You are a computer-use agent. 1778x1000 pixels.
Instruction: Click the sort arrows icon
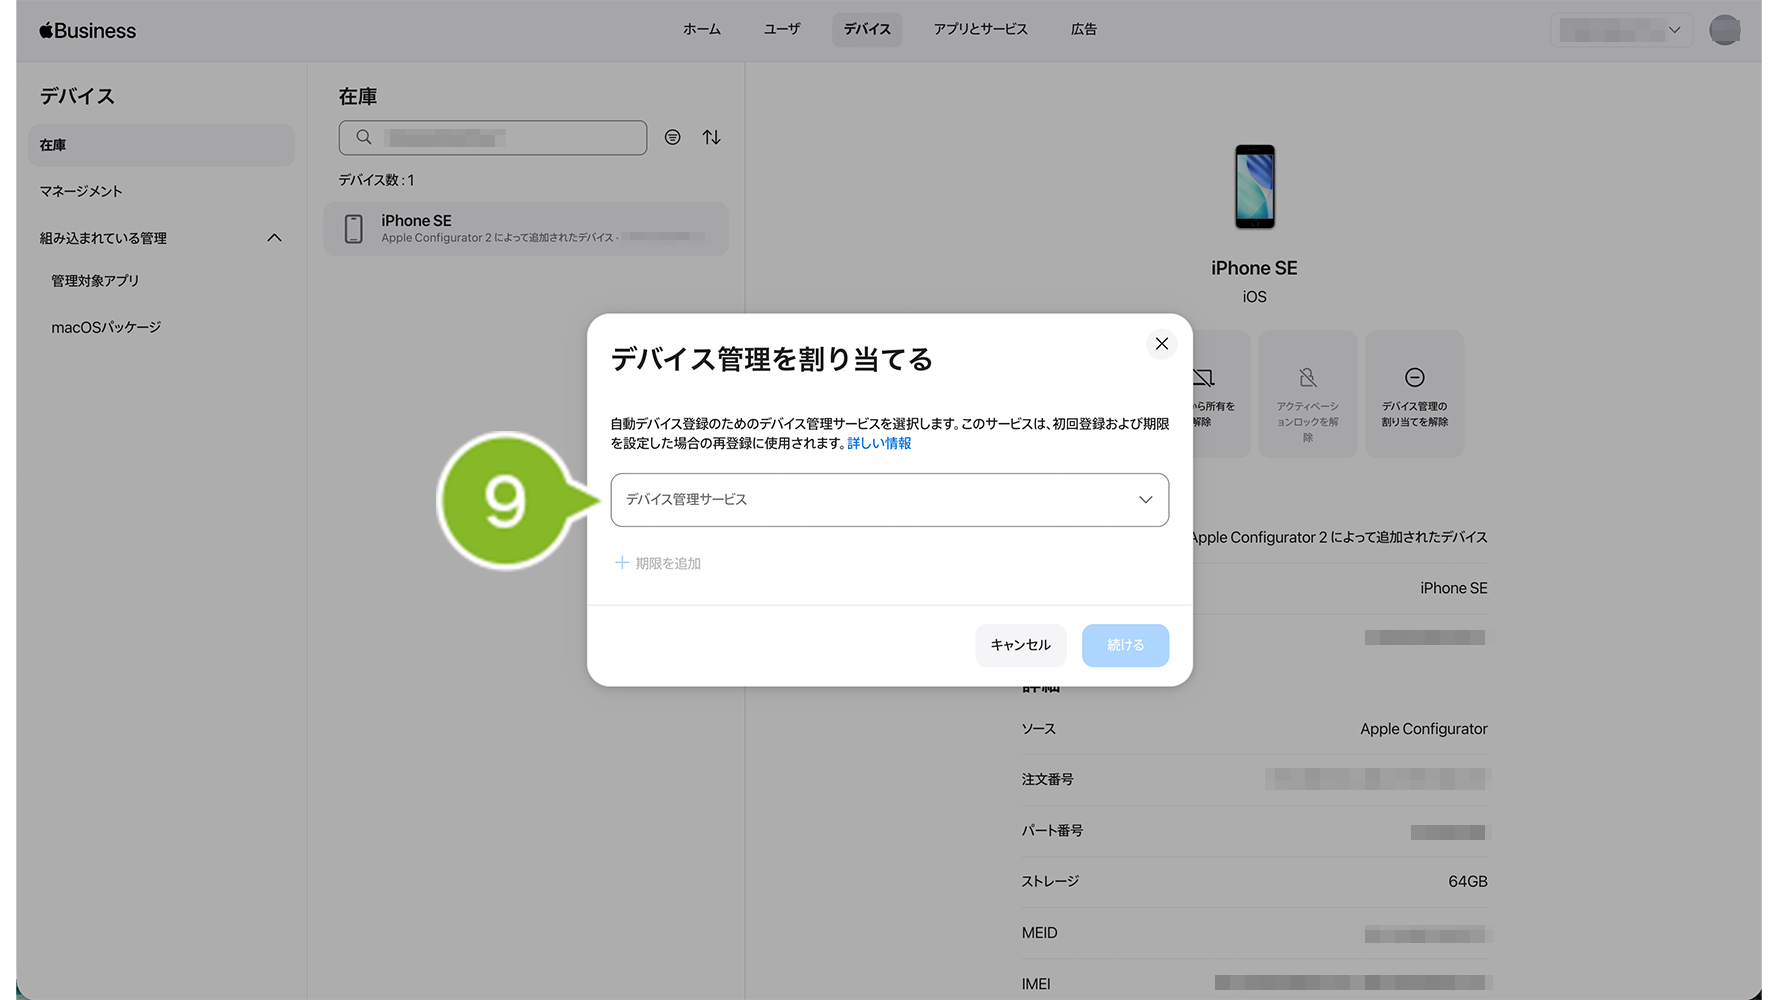coord(711,137)
